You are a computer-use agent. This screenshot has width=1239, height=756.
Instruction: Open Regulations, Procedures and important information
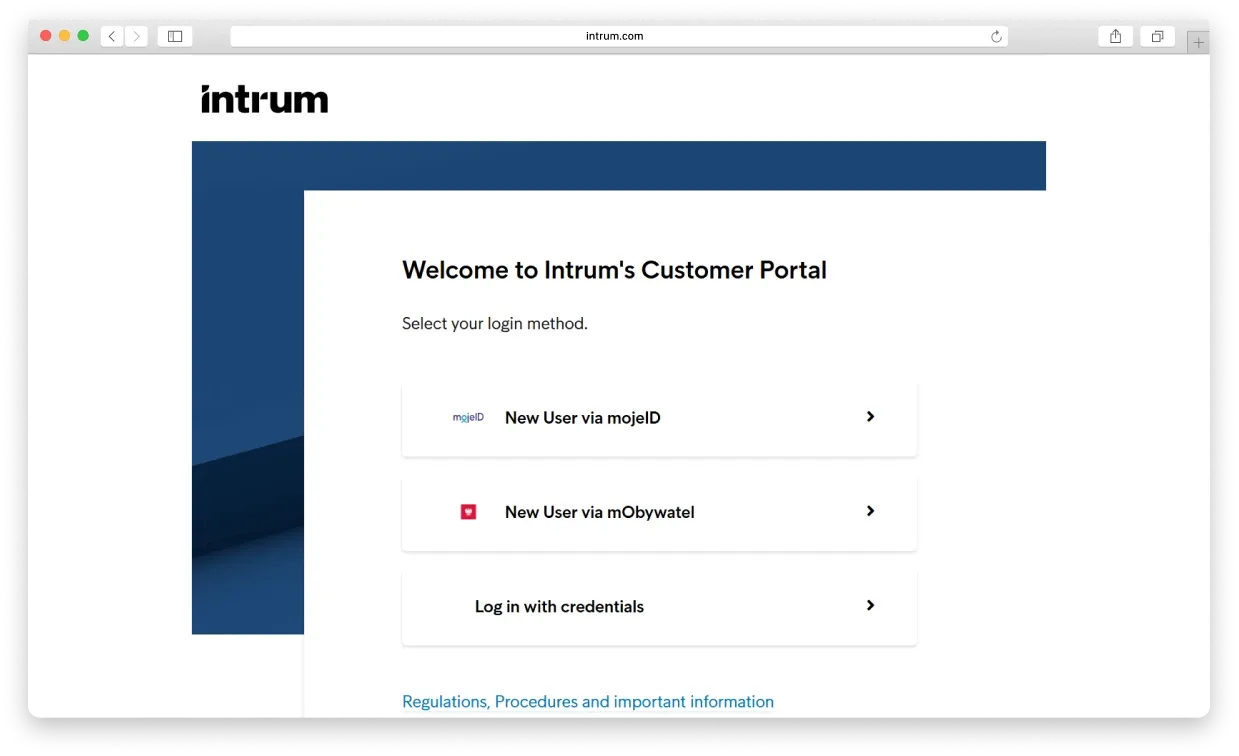tap(587, 701)
